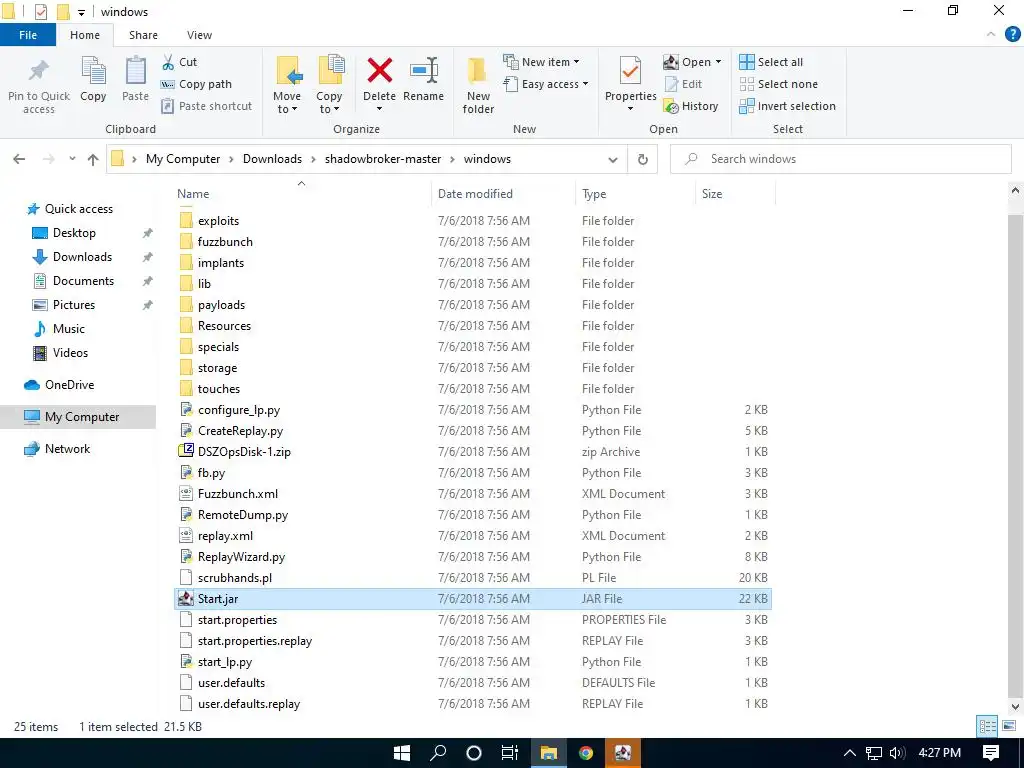The image size is (1024, 768).
Task: Pin selection to Quick access
Action: (39, 86)
